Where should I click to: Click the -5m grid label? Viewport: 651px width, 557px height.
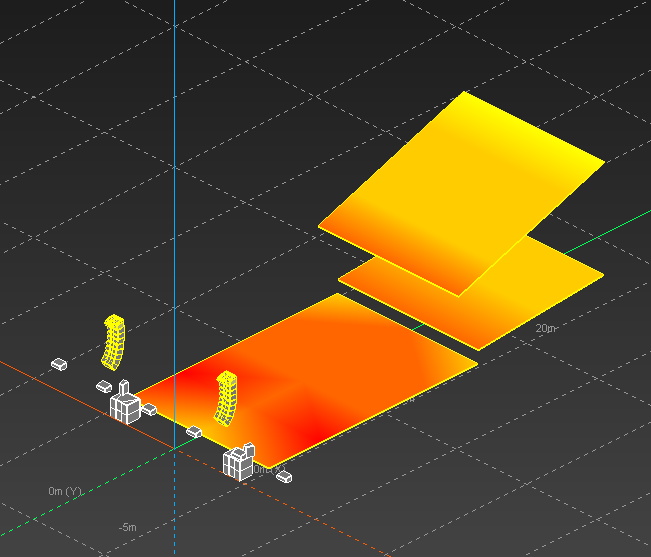click(127, 527)
